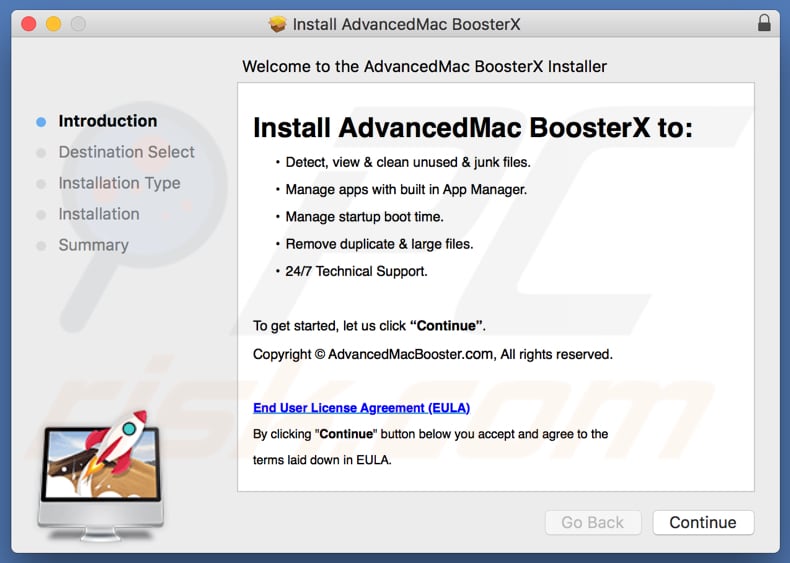790x563 pixels.
Task: Select the Installation step in sidebar
Action: pyautogui.click(x=99, y=214)
